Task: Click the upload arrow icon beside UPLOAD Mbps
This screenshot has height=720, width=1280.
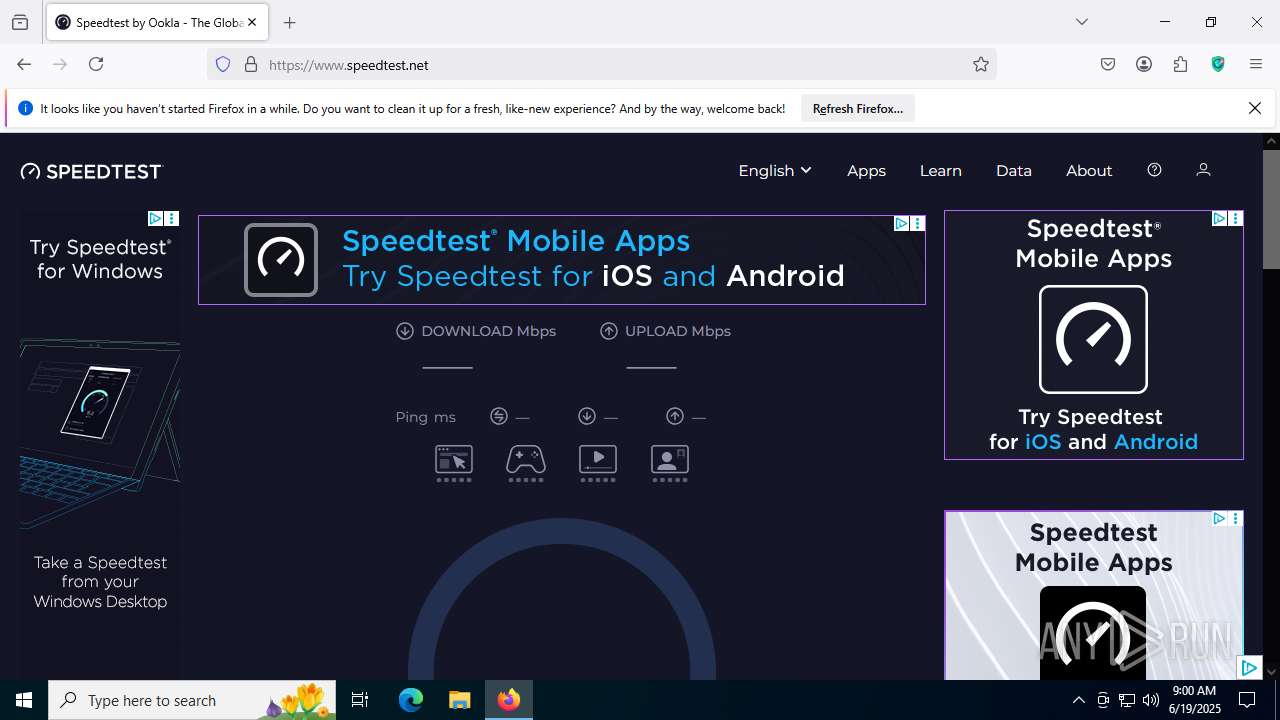Action: pyautogui.click(x=609, y=331)
